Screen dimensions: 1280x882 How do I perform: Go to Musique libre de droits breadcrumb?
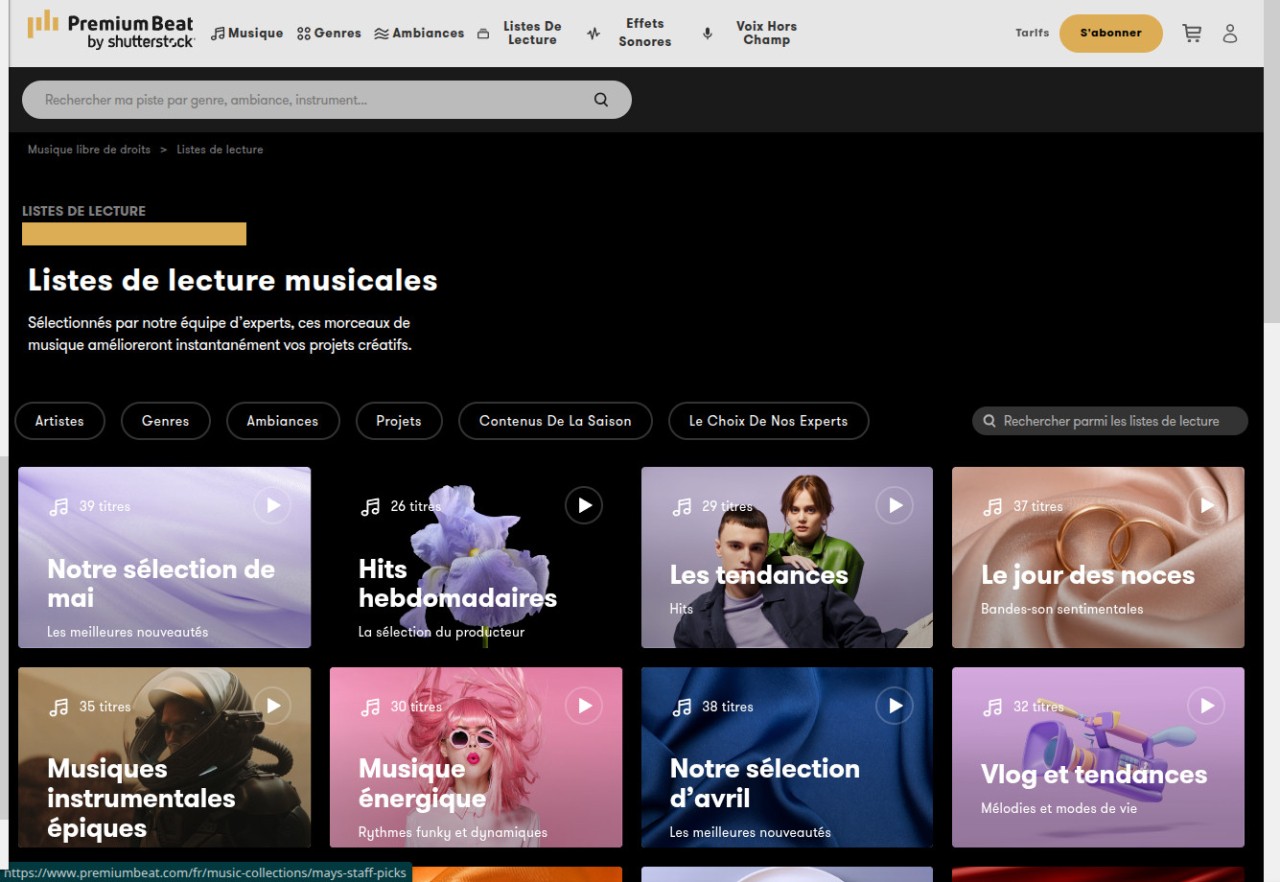(89, 149)
